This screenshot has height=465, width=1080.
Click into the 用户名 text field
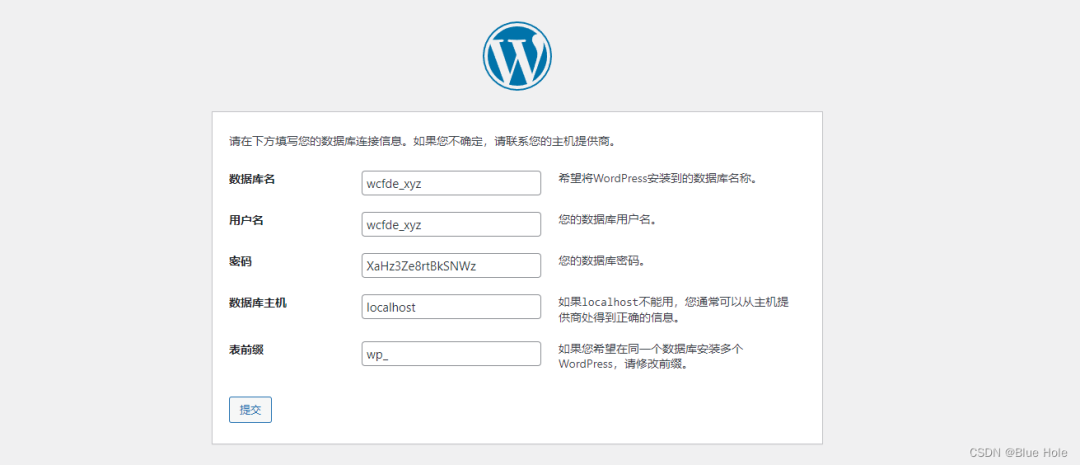coord(450,224)
